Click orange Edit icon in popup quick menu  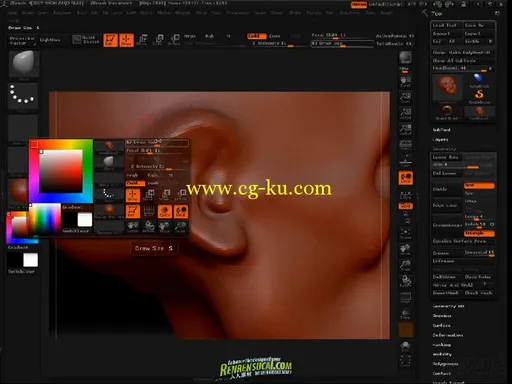133,211
